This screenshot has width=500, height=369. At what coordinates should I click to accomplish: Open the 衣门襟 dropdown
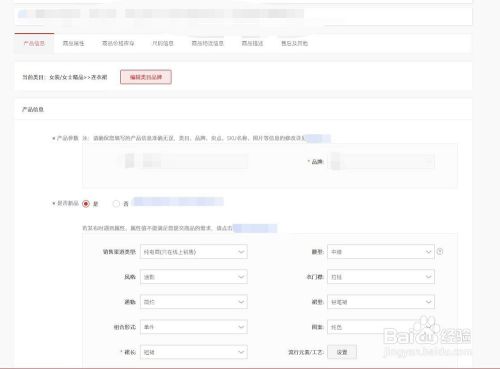pyautogui.click(x=381, y=277)
